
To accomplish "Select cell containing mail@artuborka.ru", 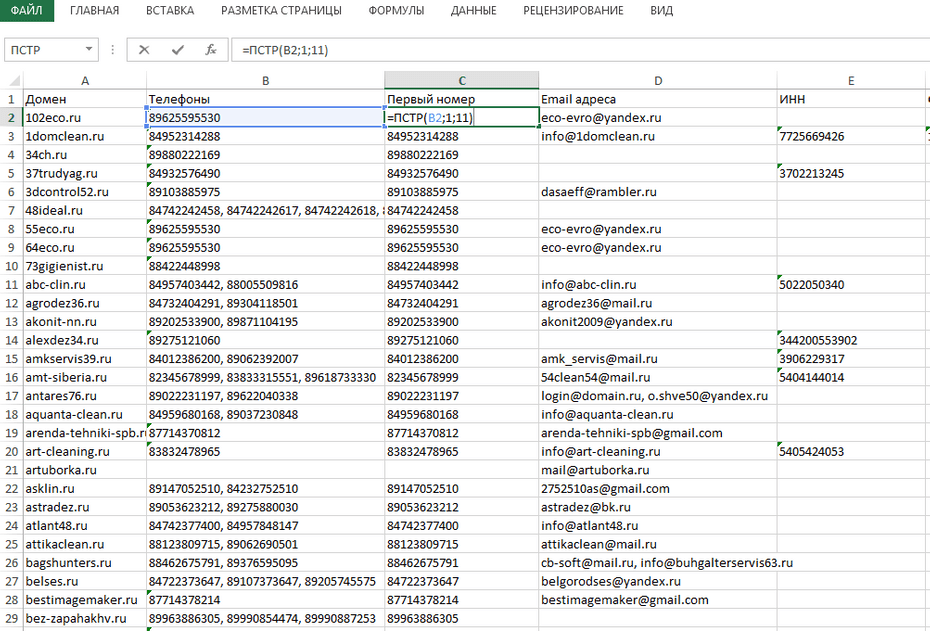I will coord(658,470).
